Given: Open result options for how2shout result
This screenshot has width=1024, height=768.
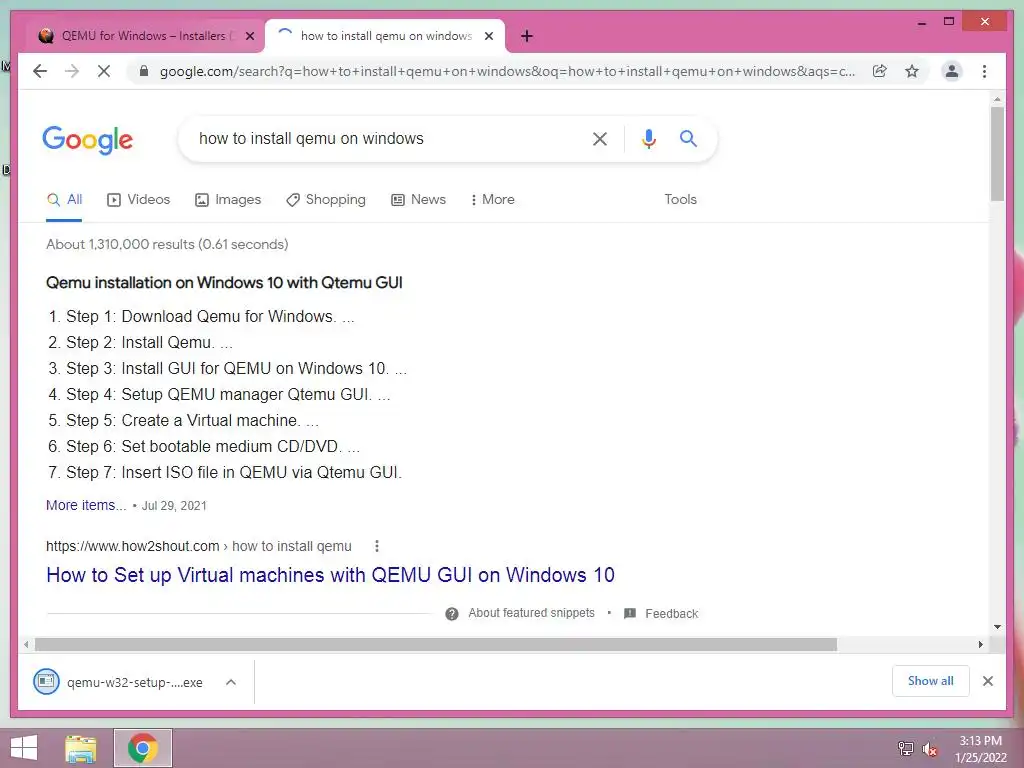Looking at the screenshot, I should coord(377,546).
